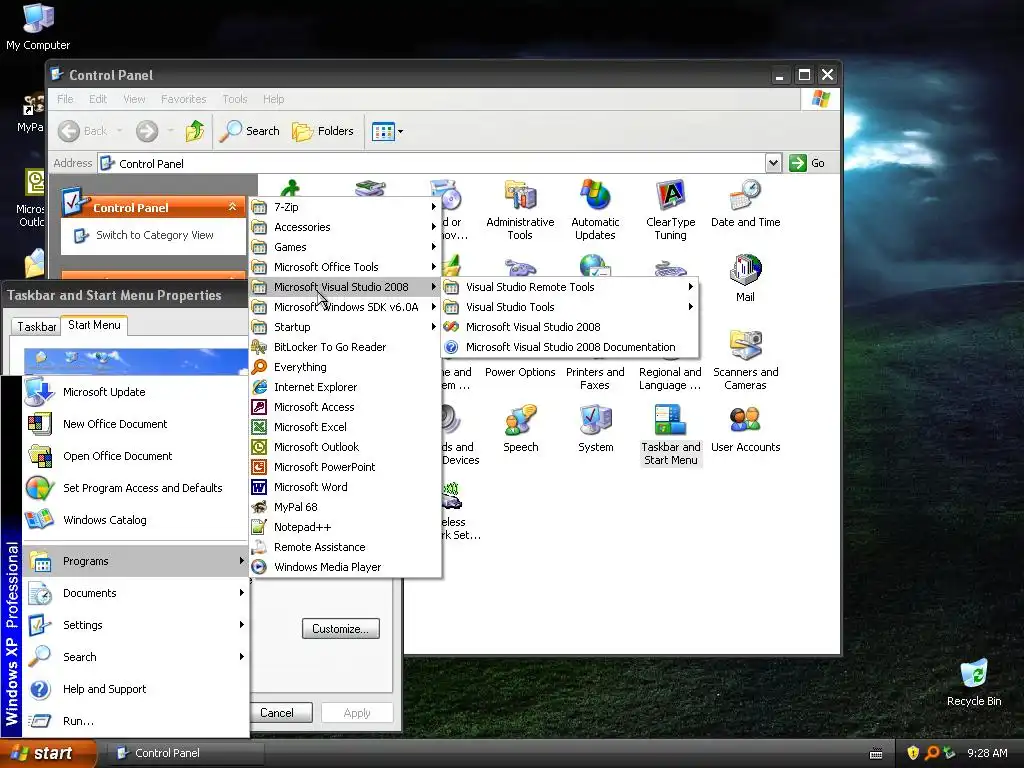Launch Microsoft Word

point(345,487)
